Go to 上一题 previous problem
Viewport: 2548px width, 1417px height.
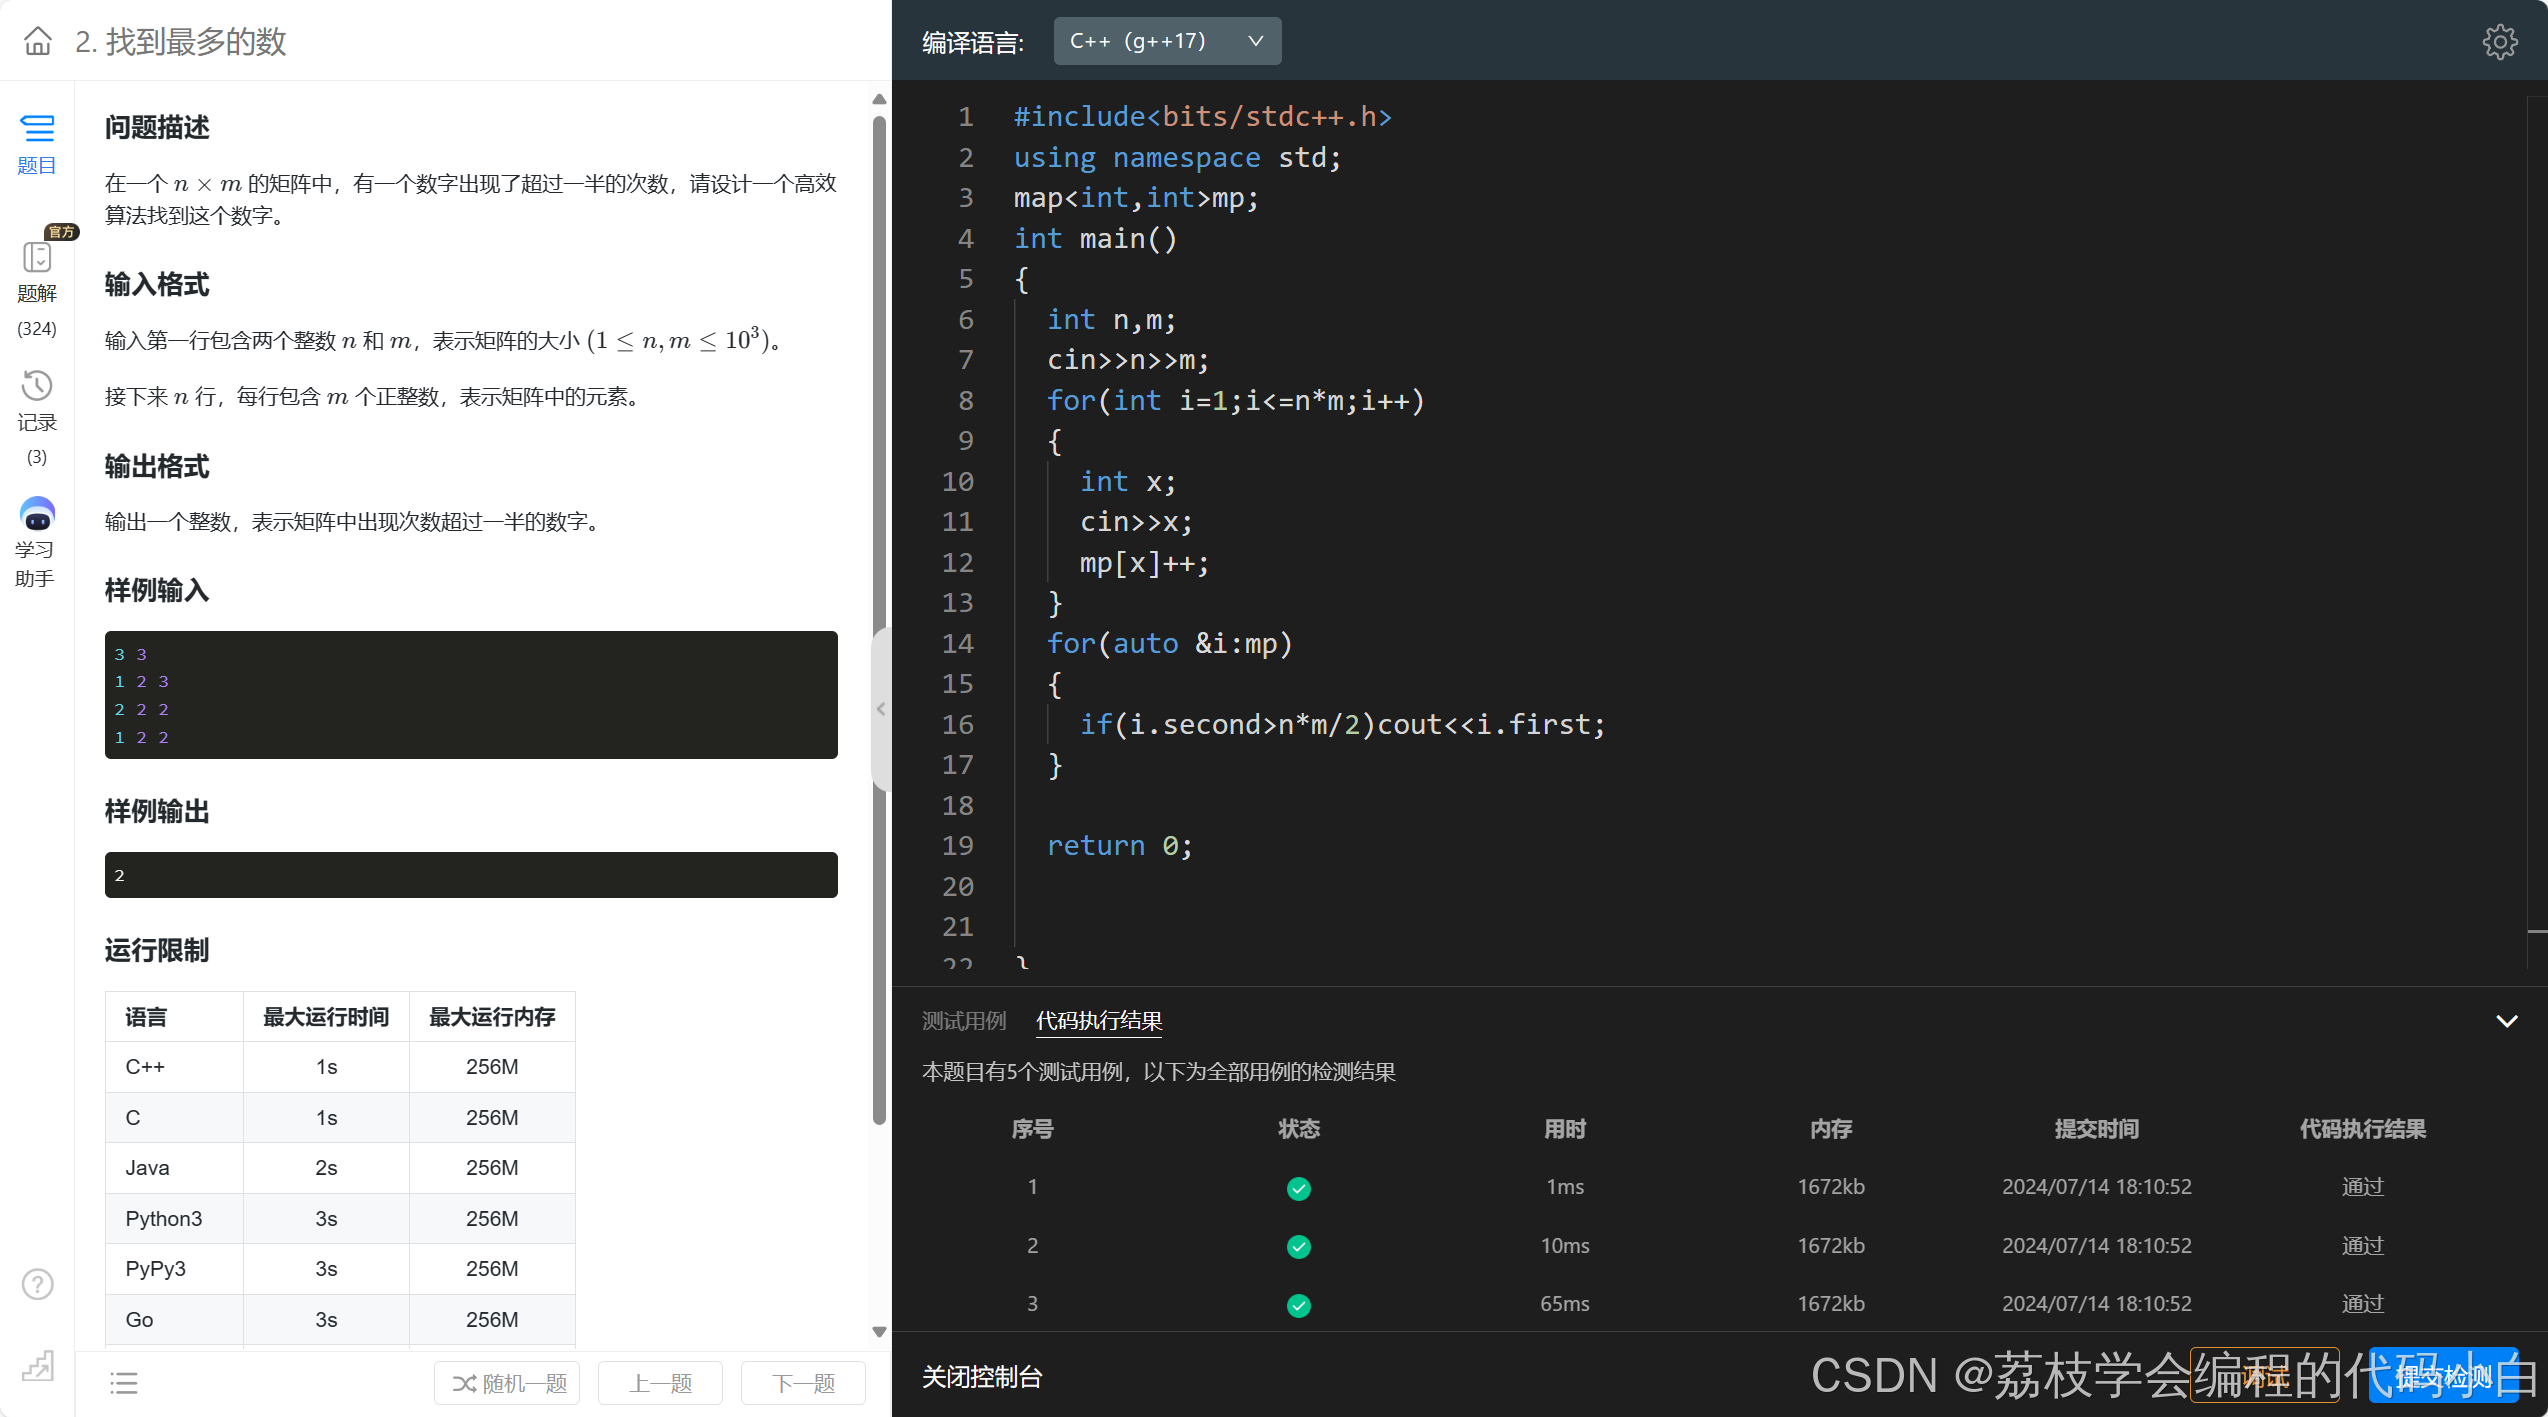(x=660, y=1383)
